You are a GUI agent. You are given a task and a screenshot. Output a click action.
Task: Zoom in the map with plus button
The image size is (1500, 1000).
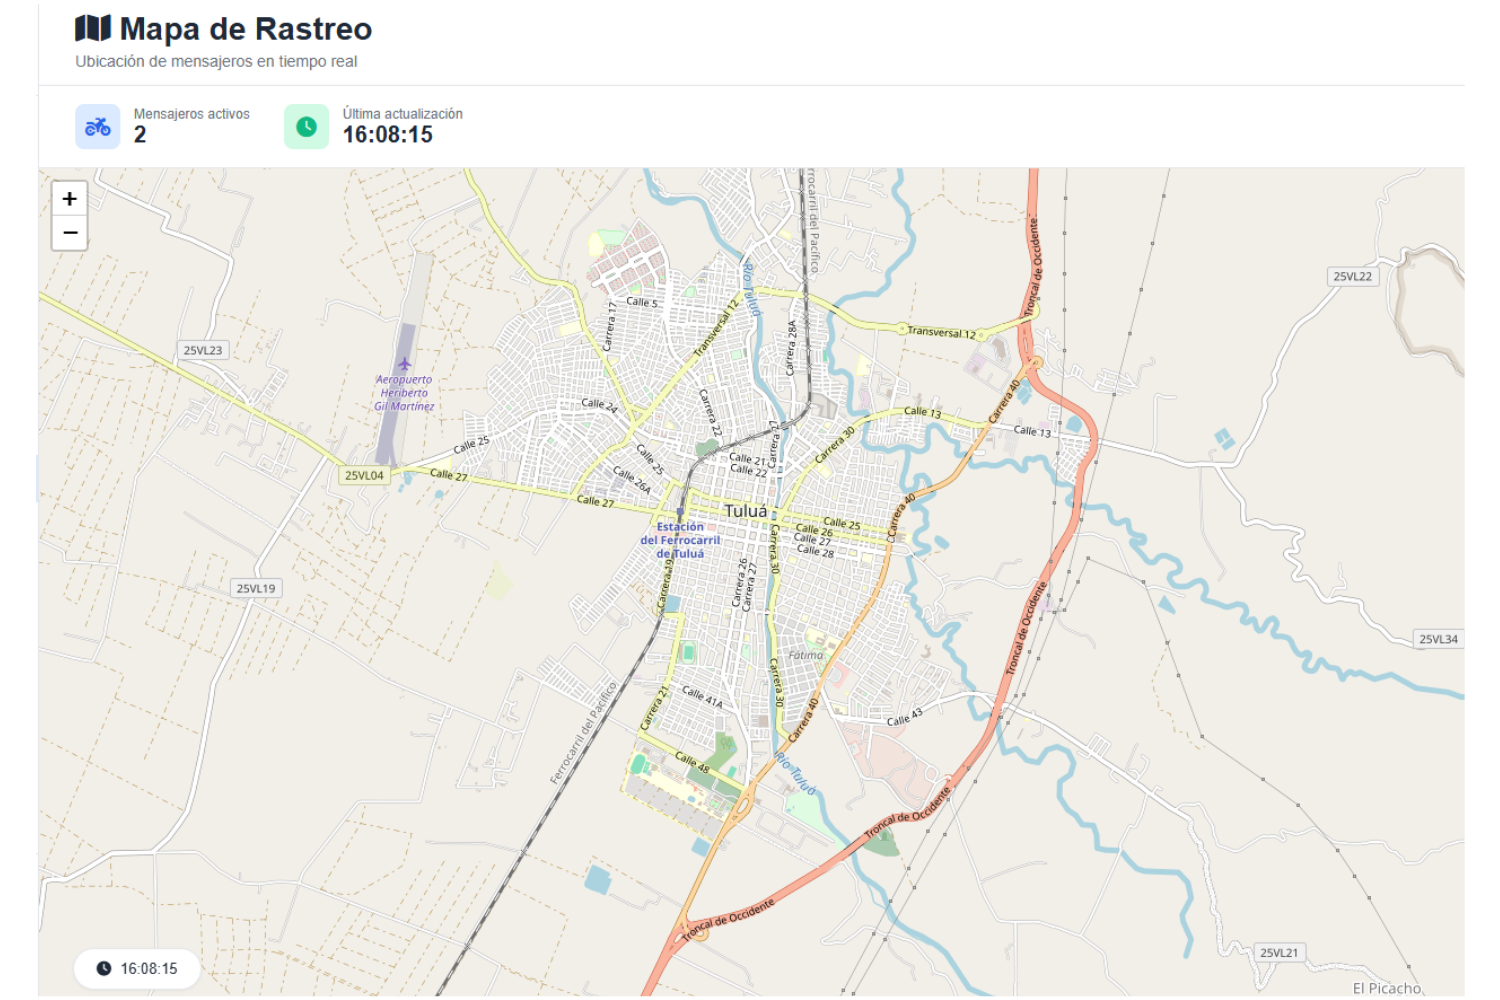pos(69,198)
